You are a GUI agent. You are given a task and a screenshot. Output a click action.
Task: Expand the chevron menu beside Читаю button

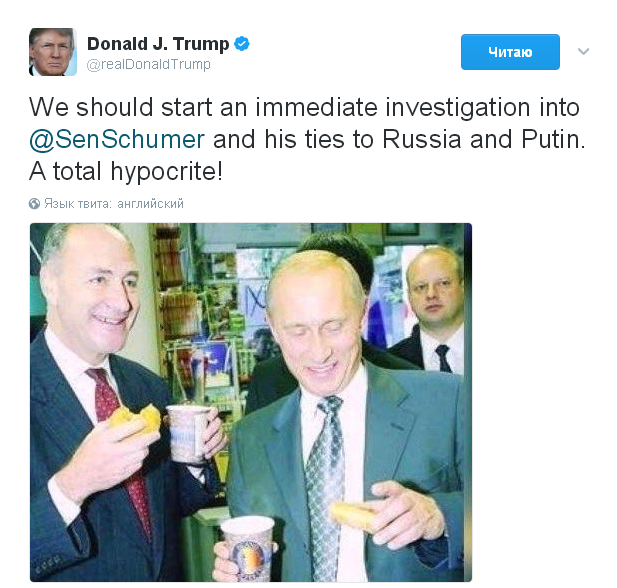coord(583,52)
